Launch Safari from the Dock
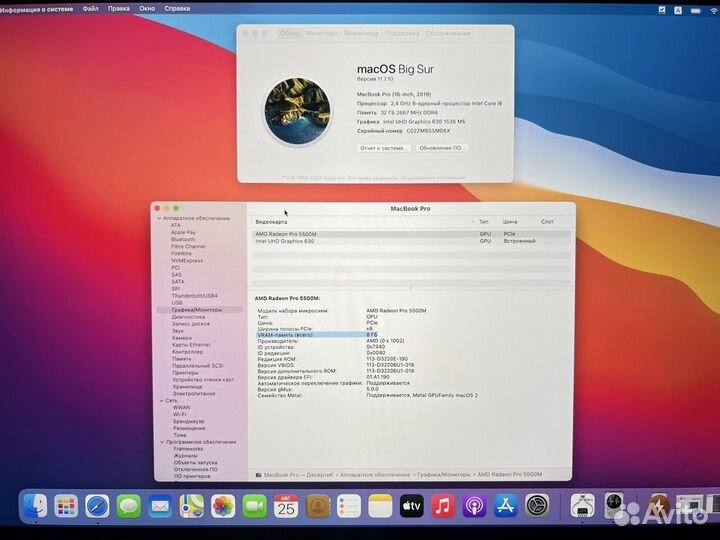The width and height of the screenshot is (720, 540). pos(97,506)
